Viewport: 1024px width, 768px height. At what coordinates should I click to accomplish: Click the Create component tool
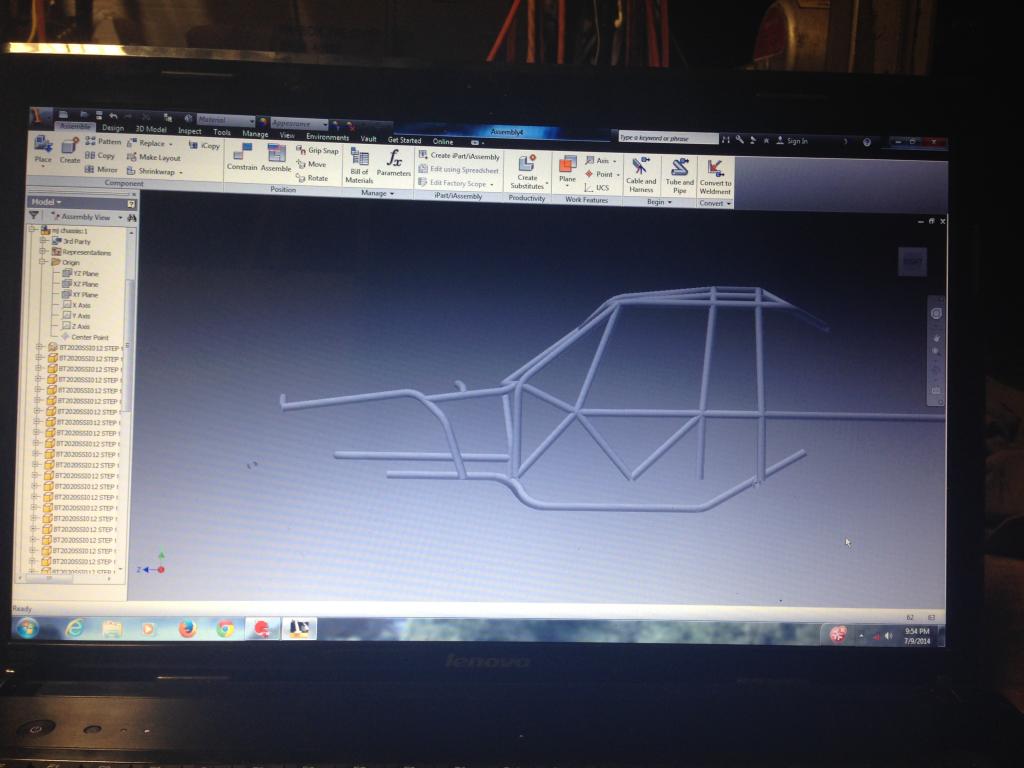(70, 151)
